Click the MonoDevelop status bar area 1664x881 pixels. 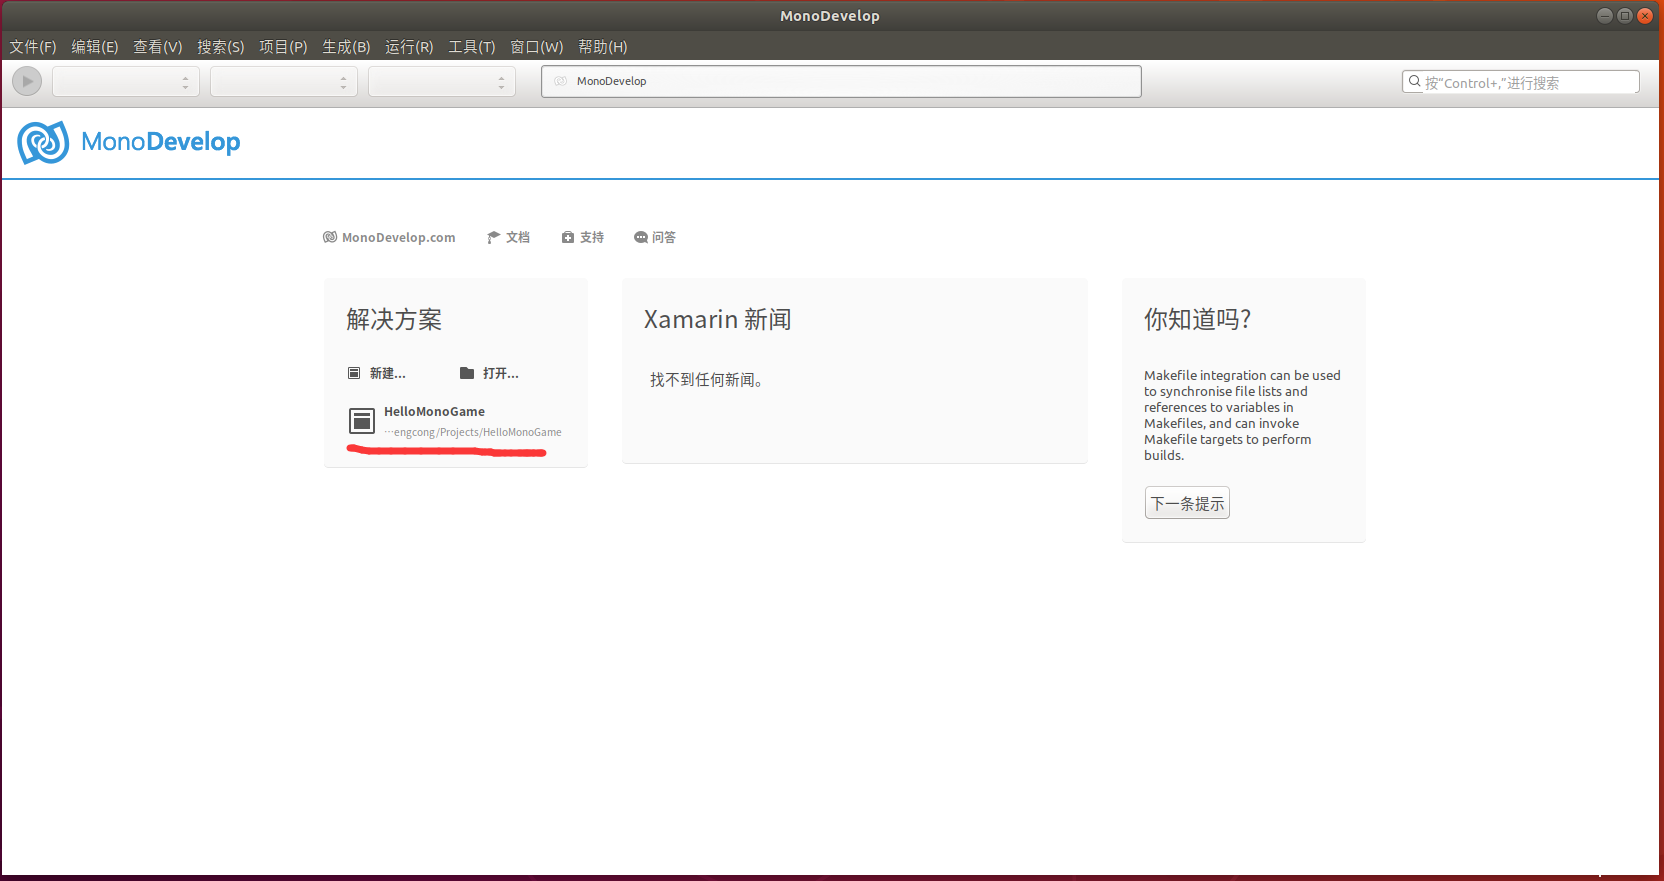840,82
